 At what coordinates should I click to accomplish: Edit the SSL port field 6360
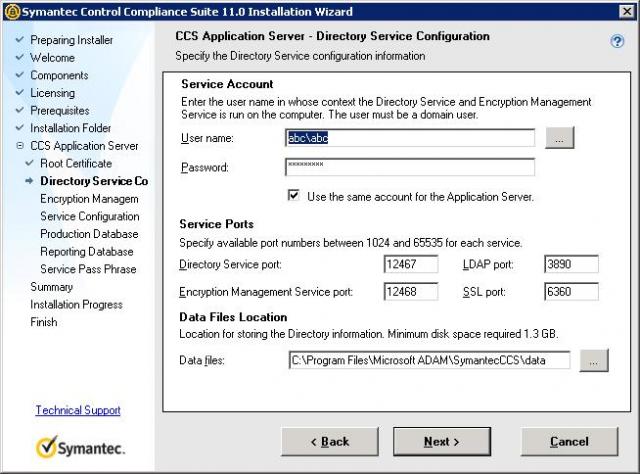pos(571,292)
